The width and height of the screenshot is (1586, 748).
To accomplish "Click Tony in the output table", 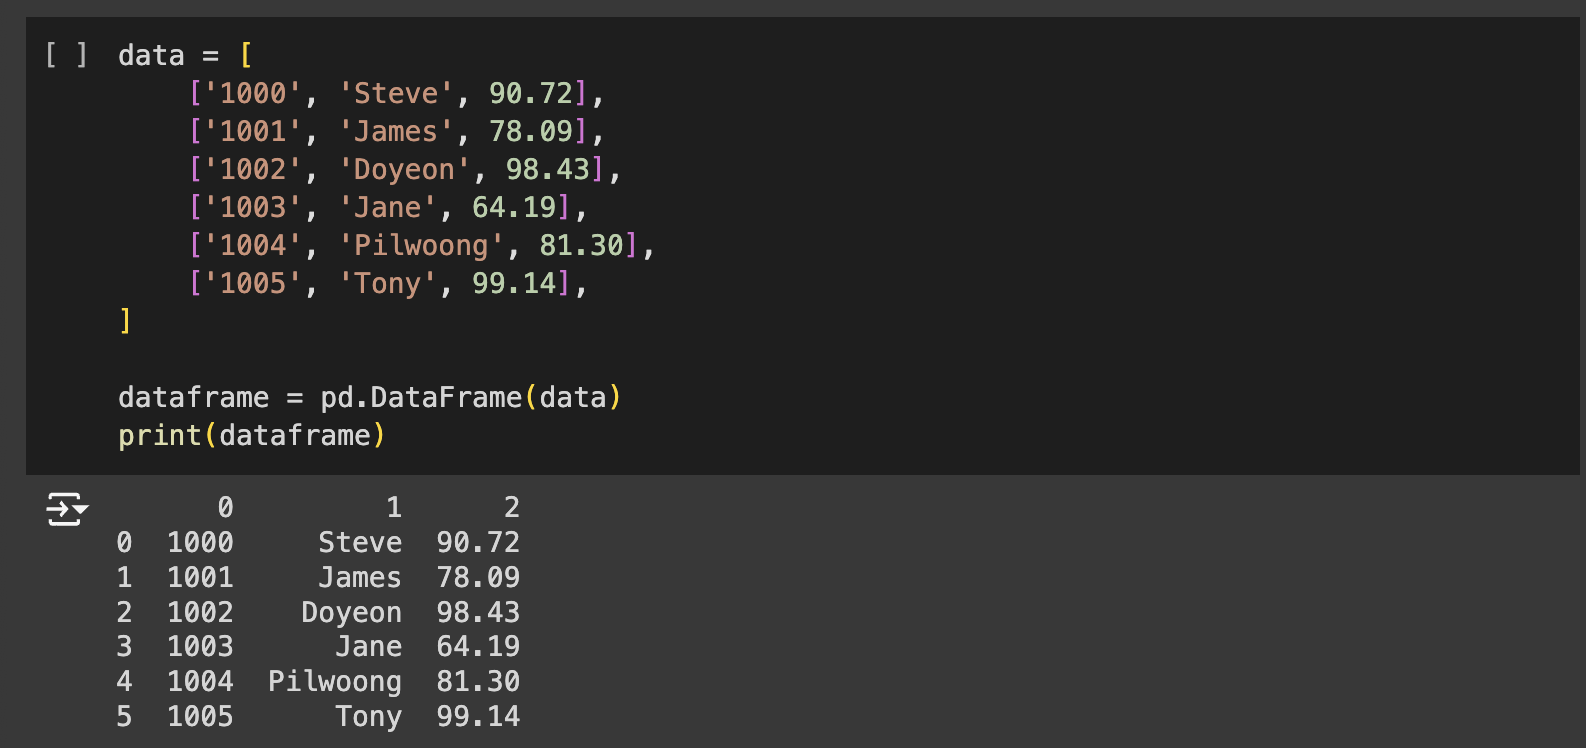I will [368, 716].
